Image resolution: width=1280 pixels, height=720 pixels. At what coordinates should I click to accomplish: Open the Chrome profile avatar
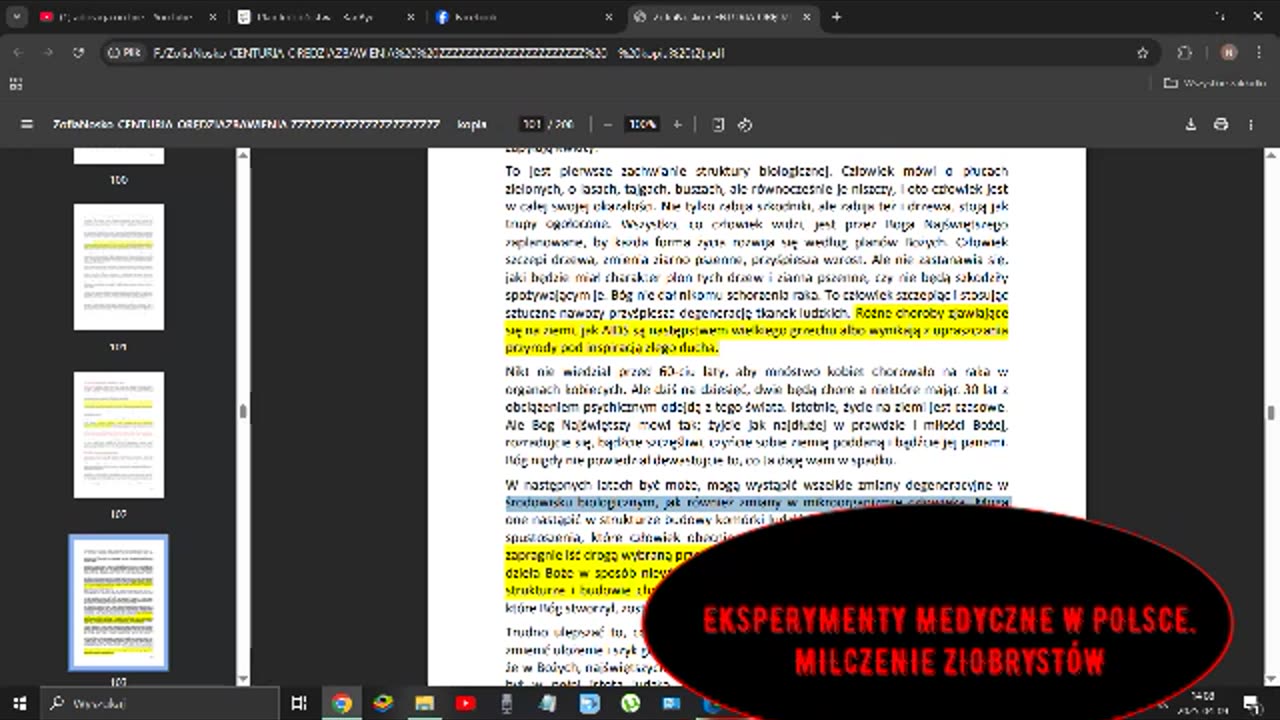pos(1229,53)
